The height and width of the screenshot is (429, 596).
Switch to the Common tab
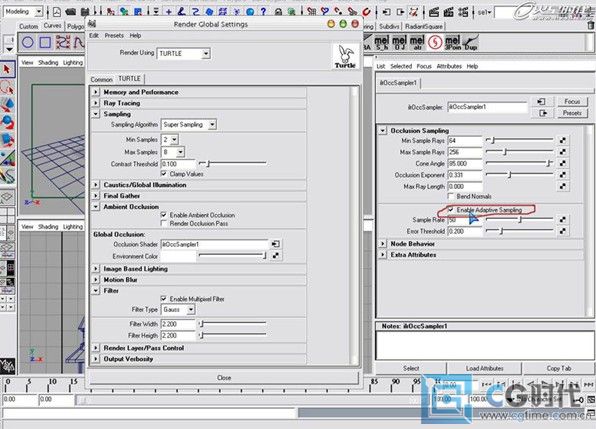pyautogui.click(x=101, y=79)
